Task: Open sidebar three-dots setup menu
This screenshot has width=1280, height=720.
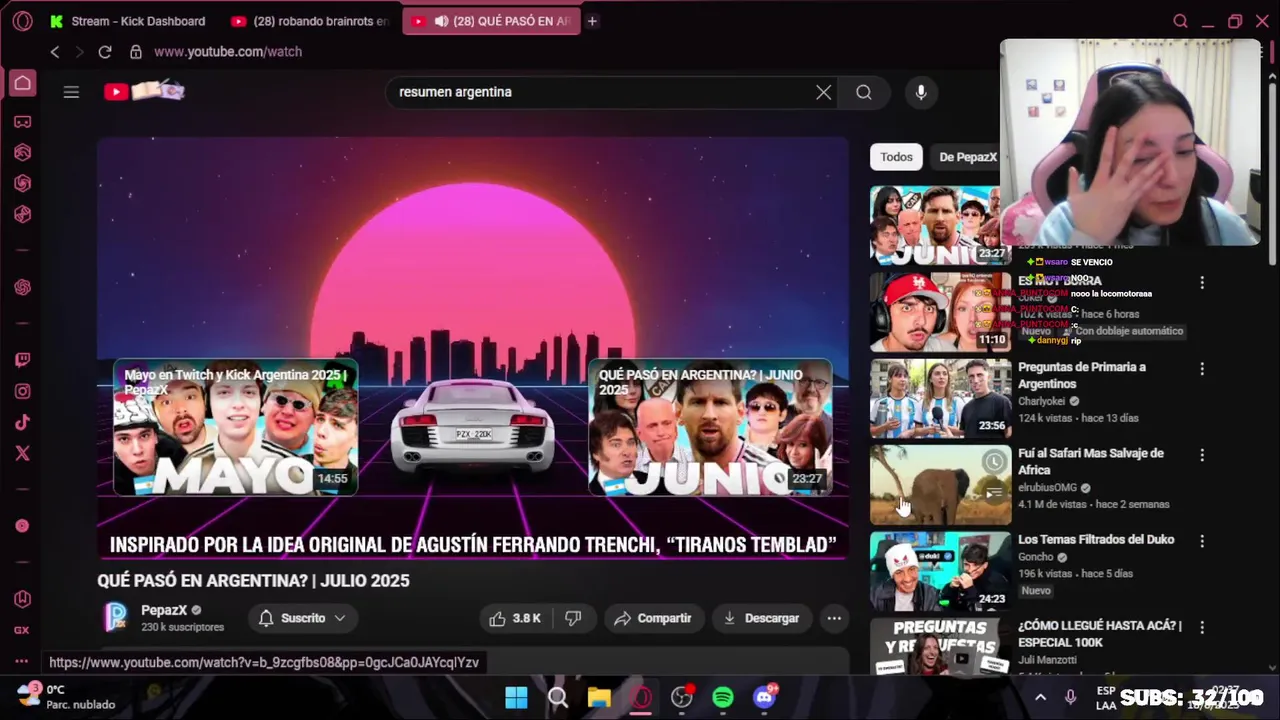Action: coord(22,661)
